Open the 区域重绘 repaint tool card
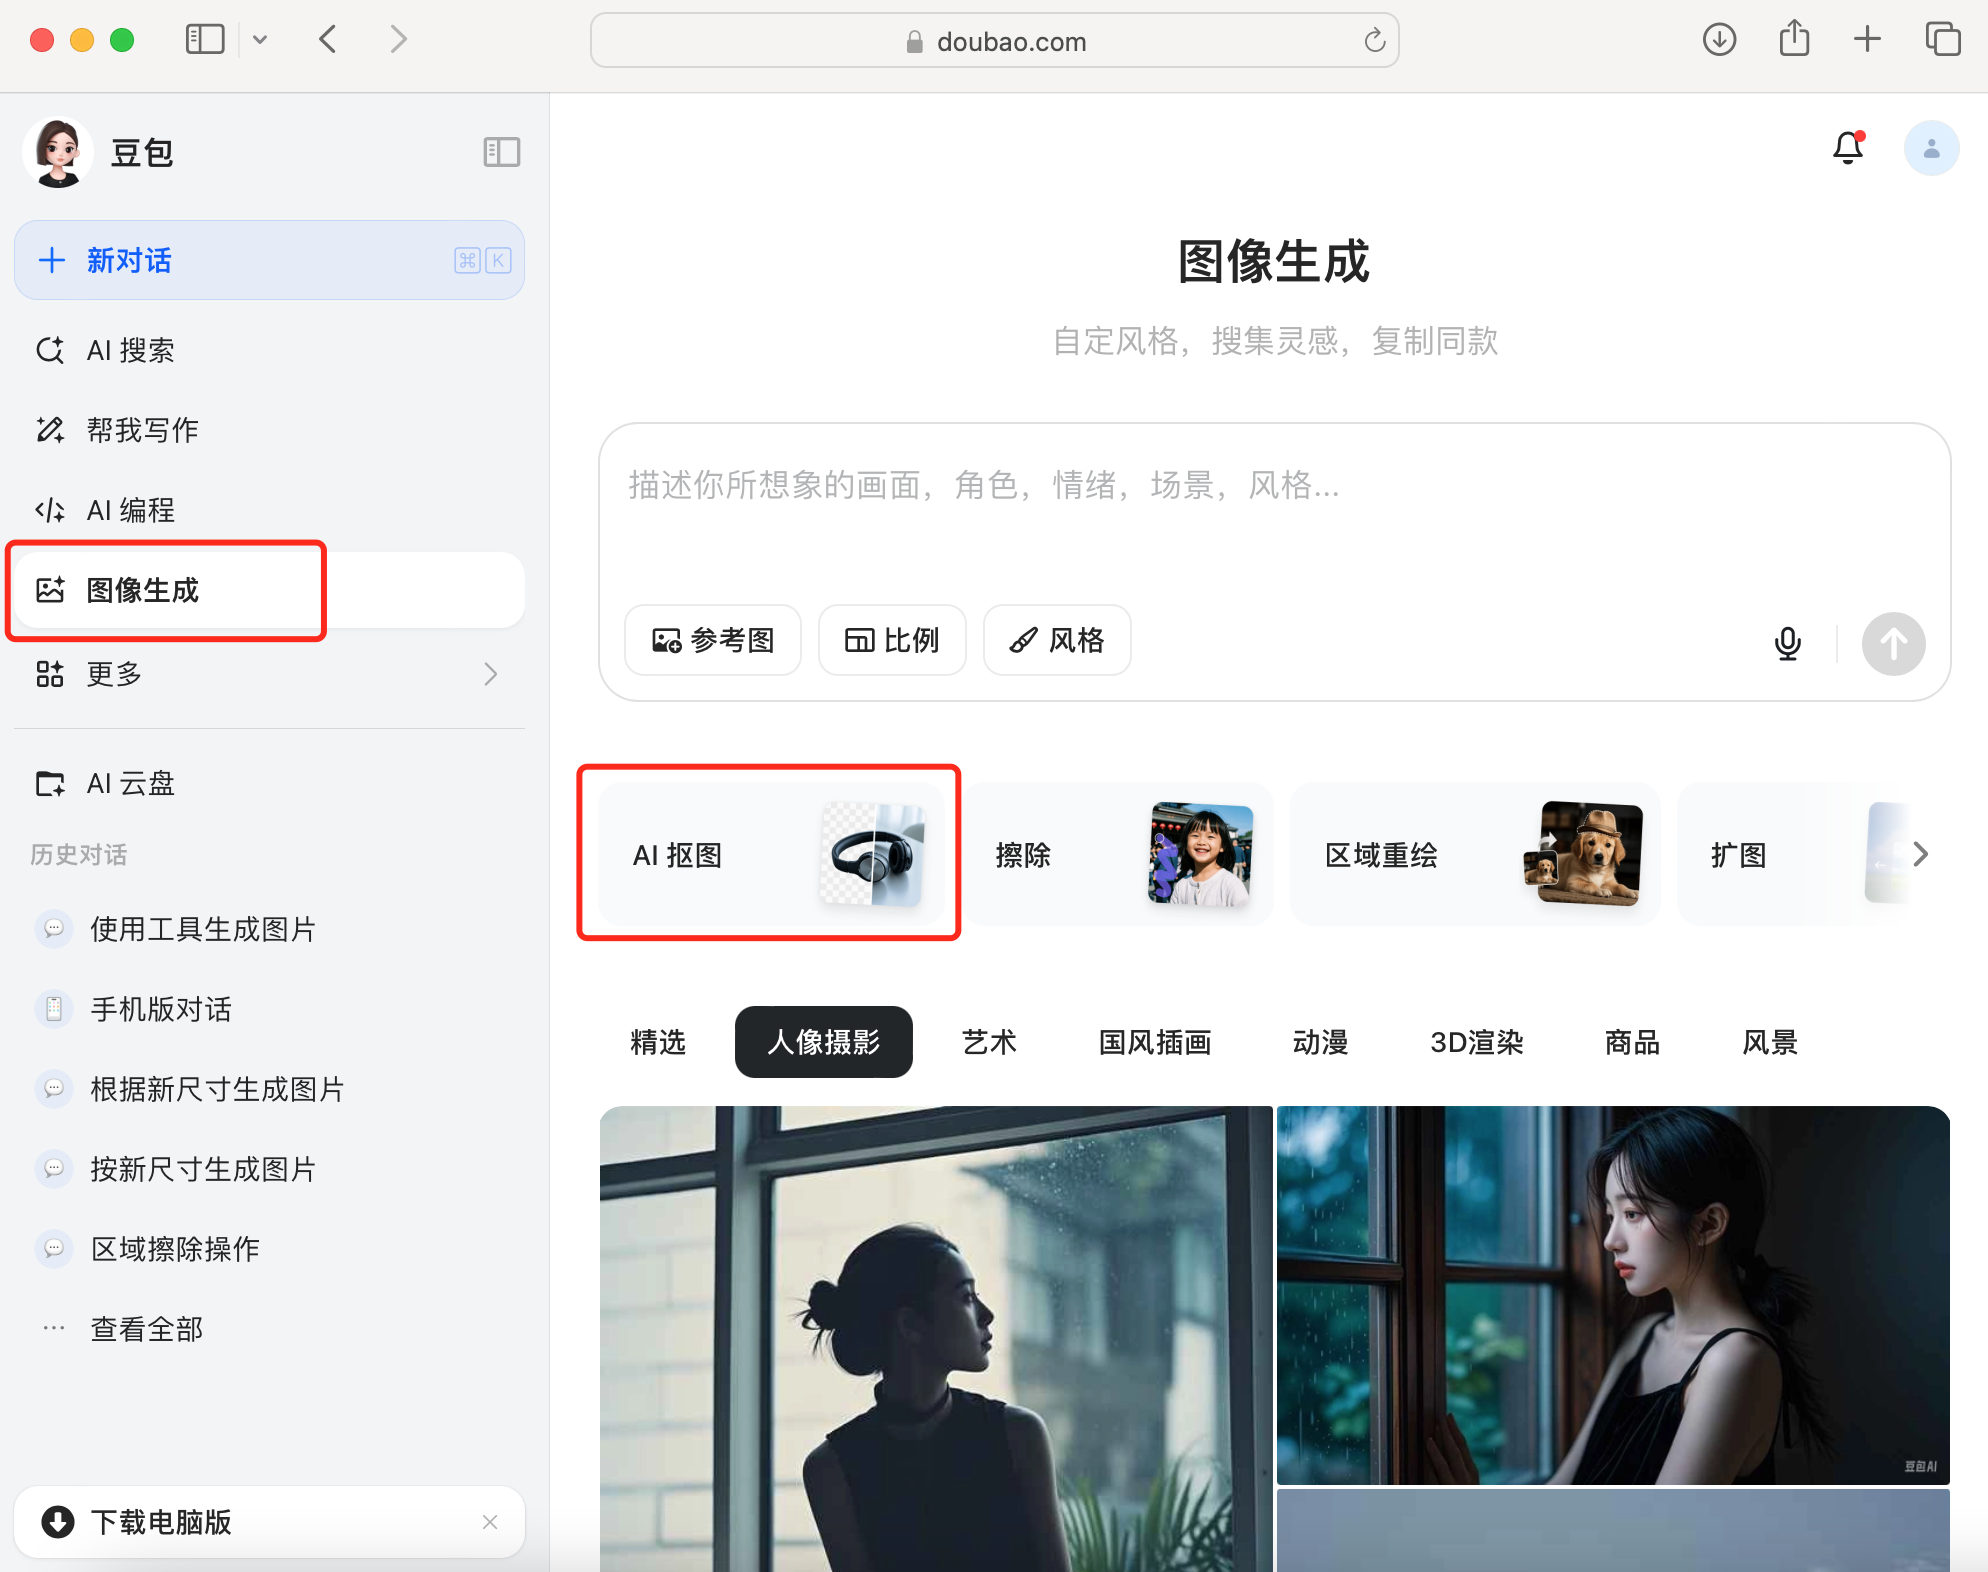Image resolution: width=1988 pixels, height=1572 pixels. (x=1475, y=854)
